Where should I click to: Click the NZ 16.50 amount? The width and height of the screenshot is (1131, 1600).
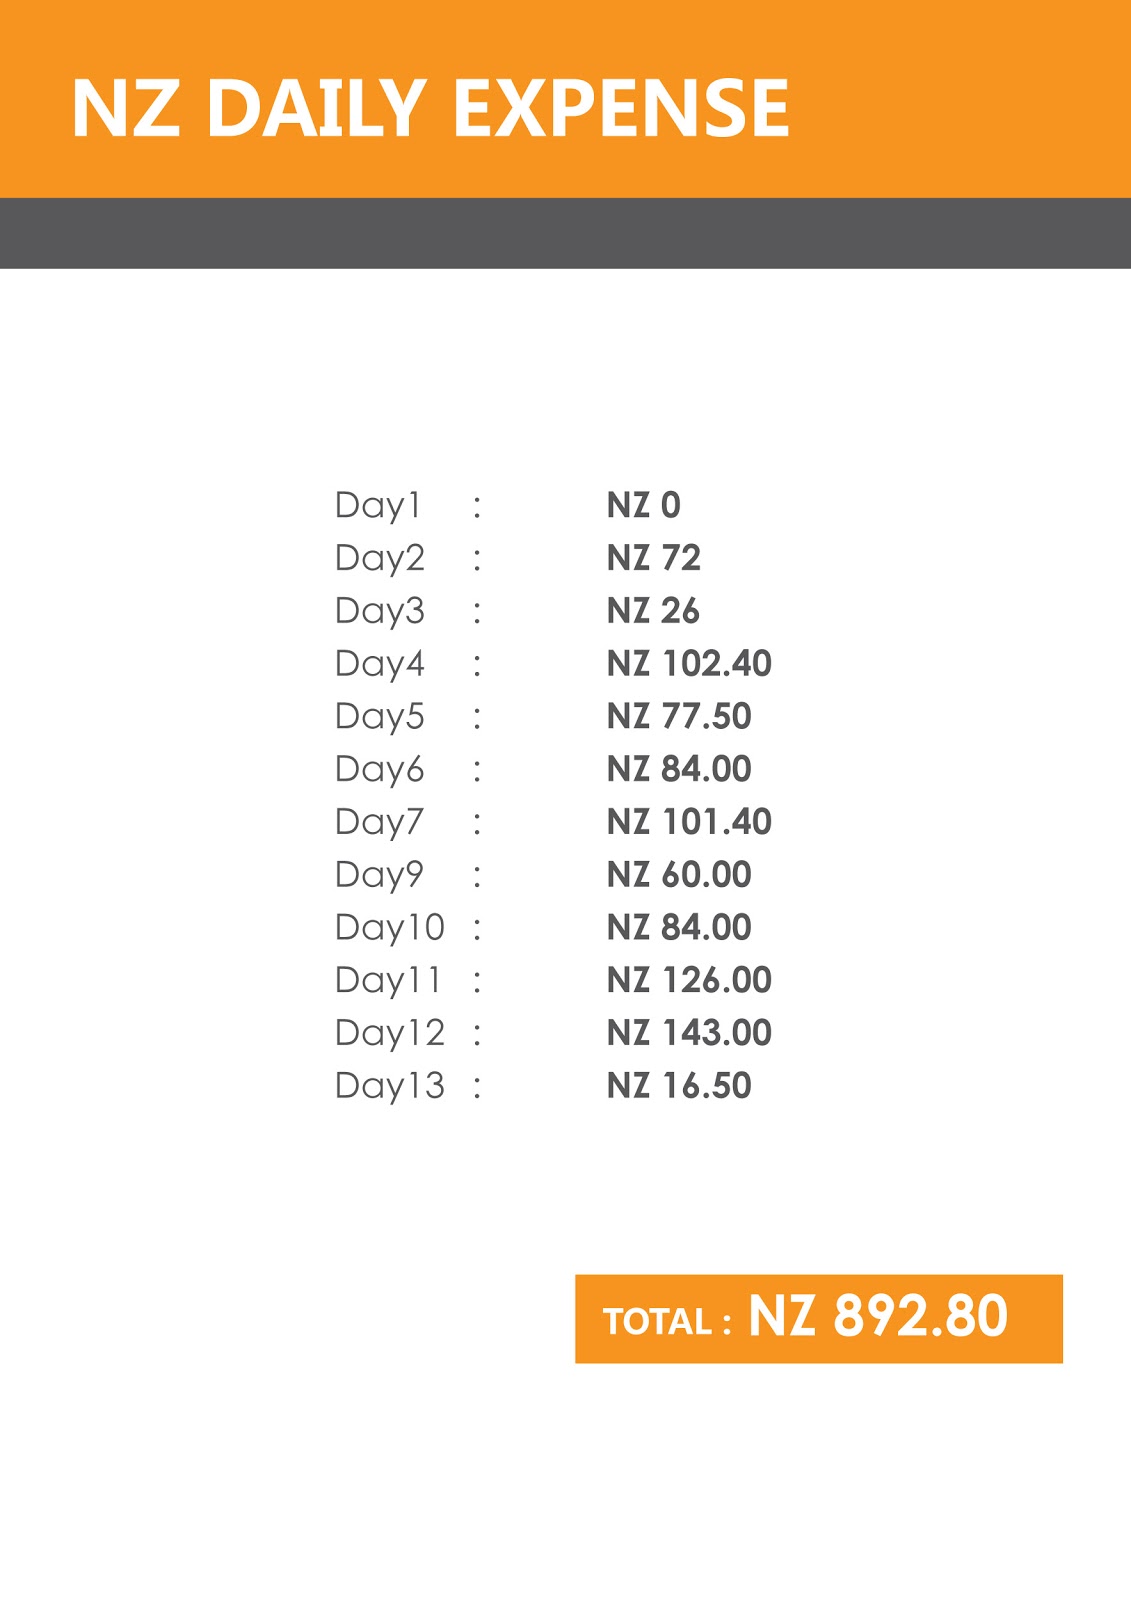point(679,1086)
